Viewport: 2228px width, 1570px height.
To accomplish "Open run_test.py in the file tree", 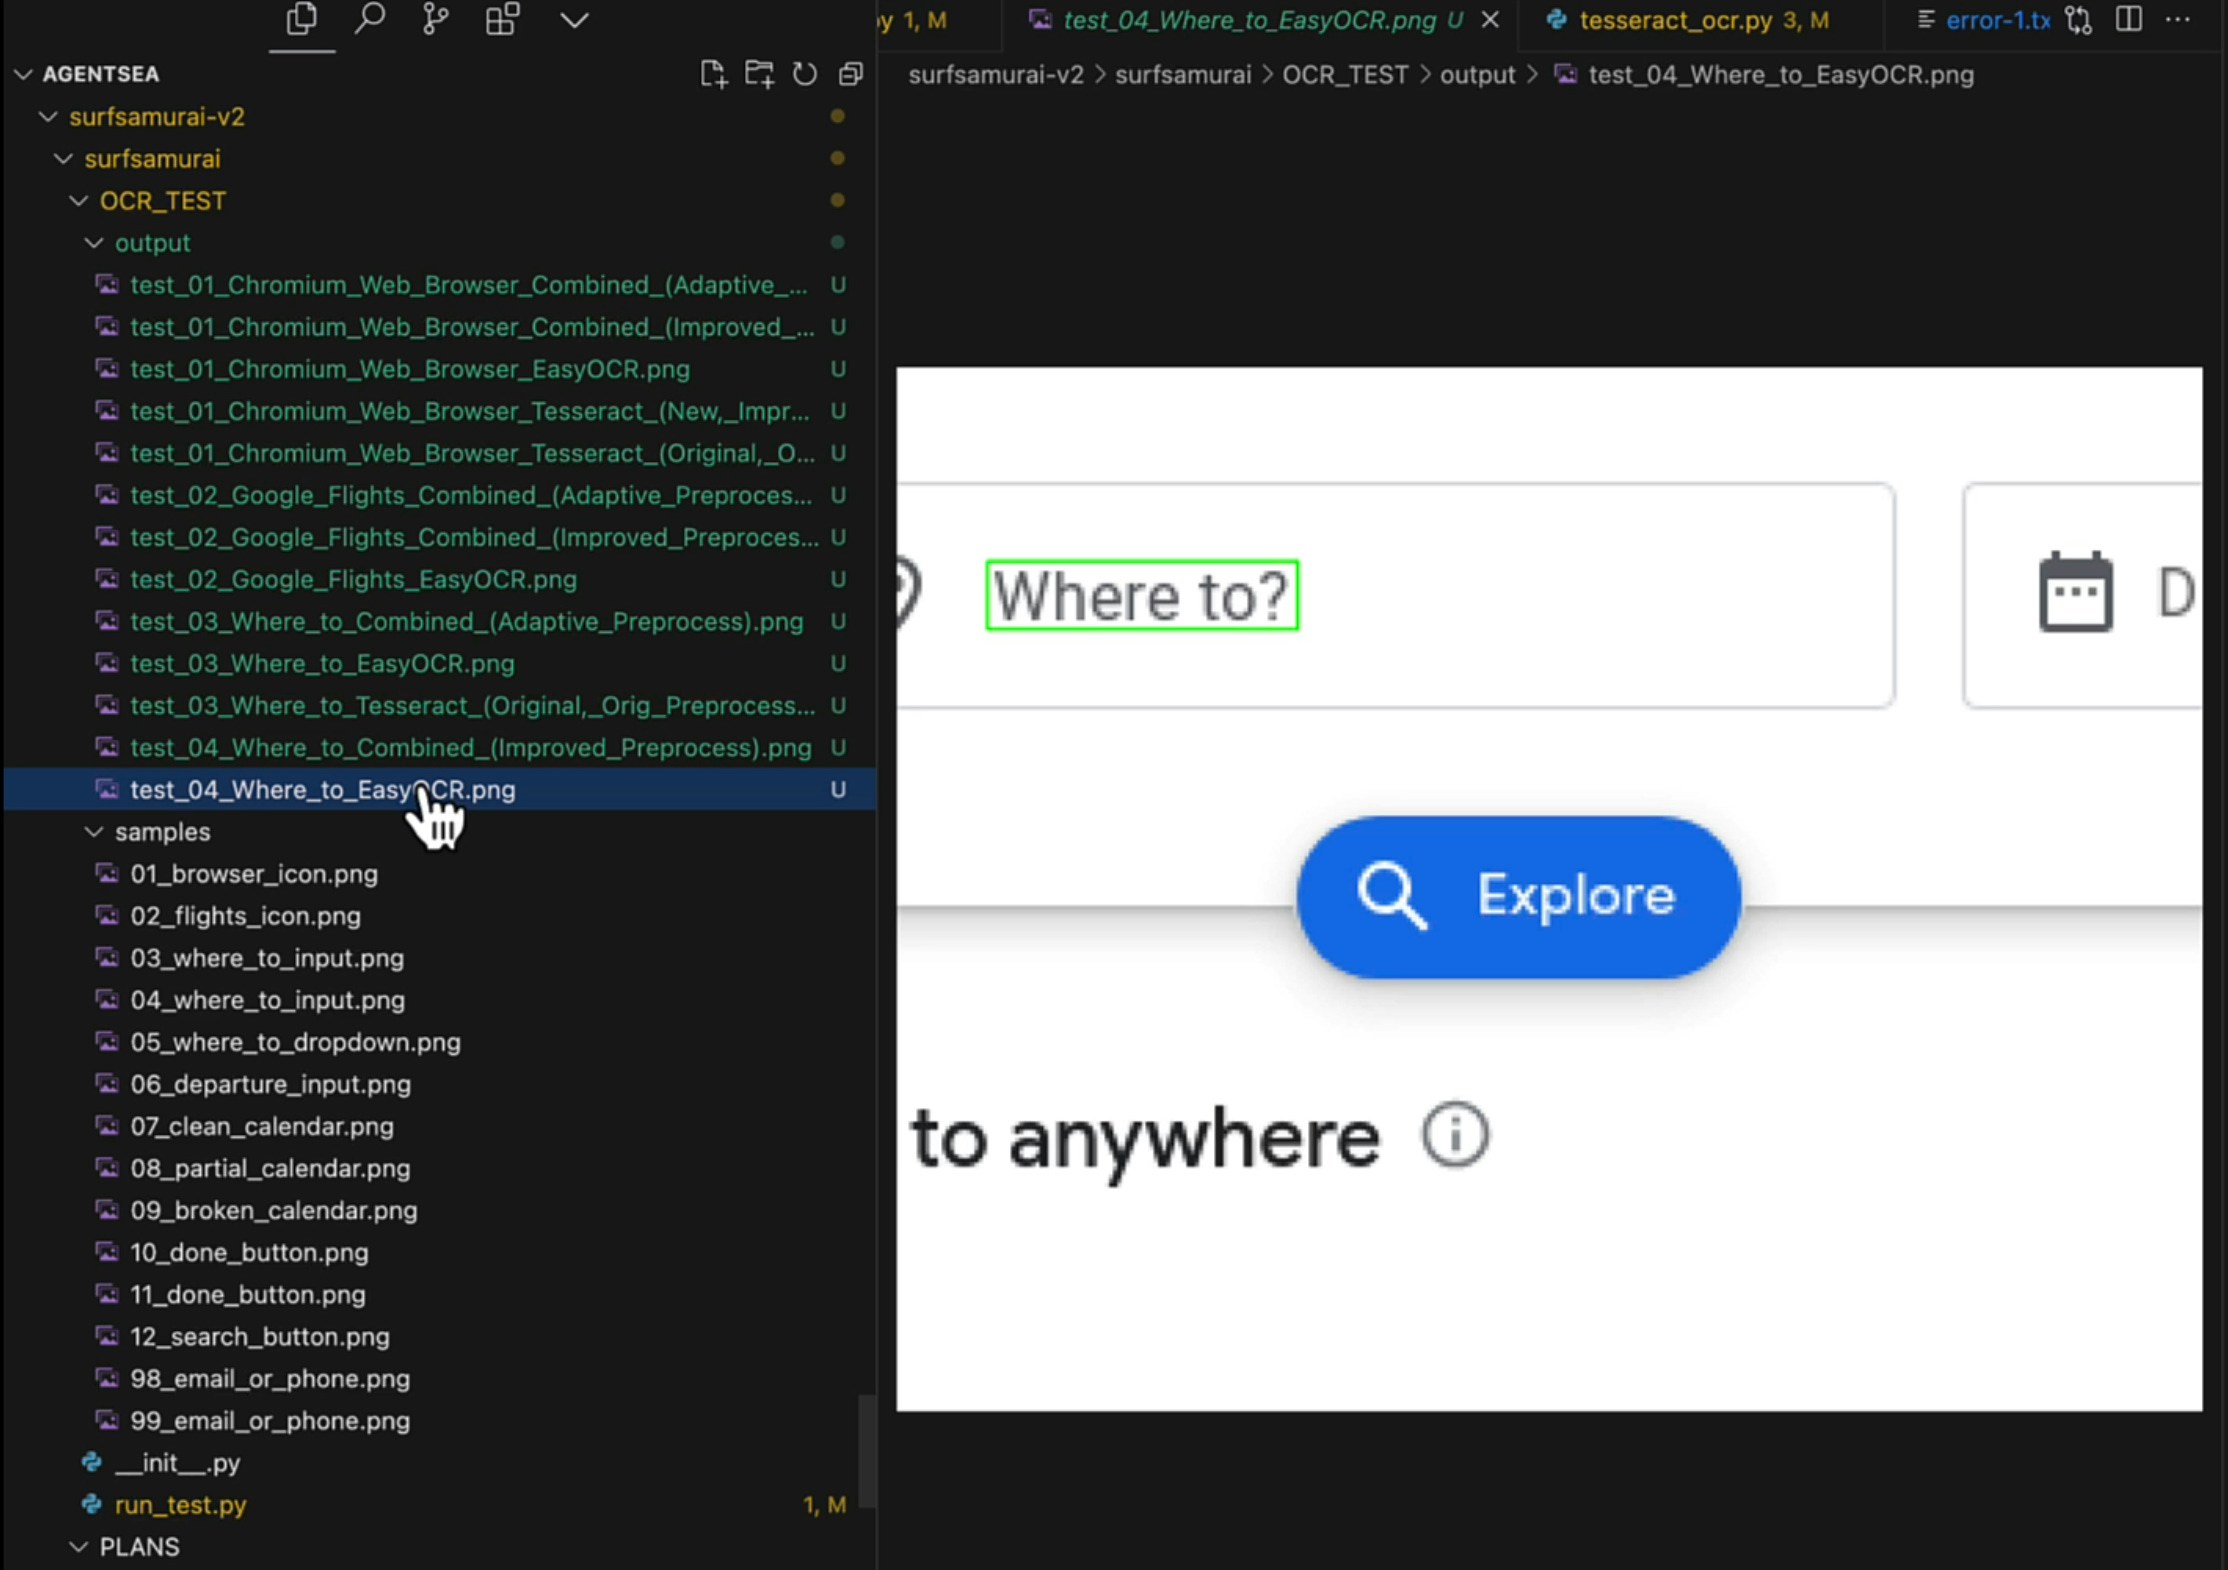I will 180,1505.
